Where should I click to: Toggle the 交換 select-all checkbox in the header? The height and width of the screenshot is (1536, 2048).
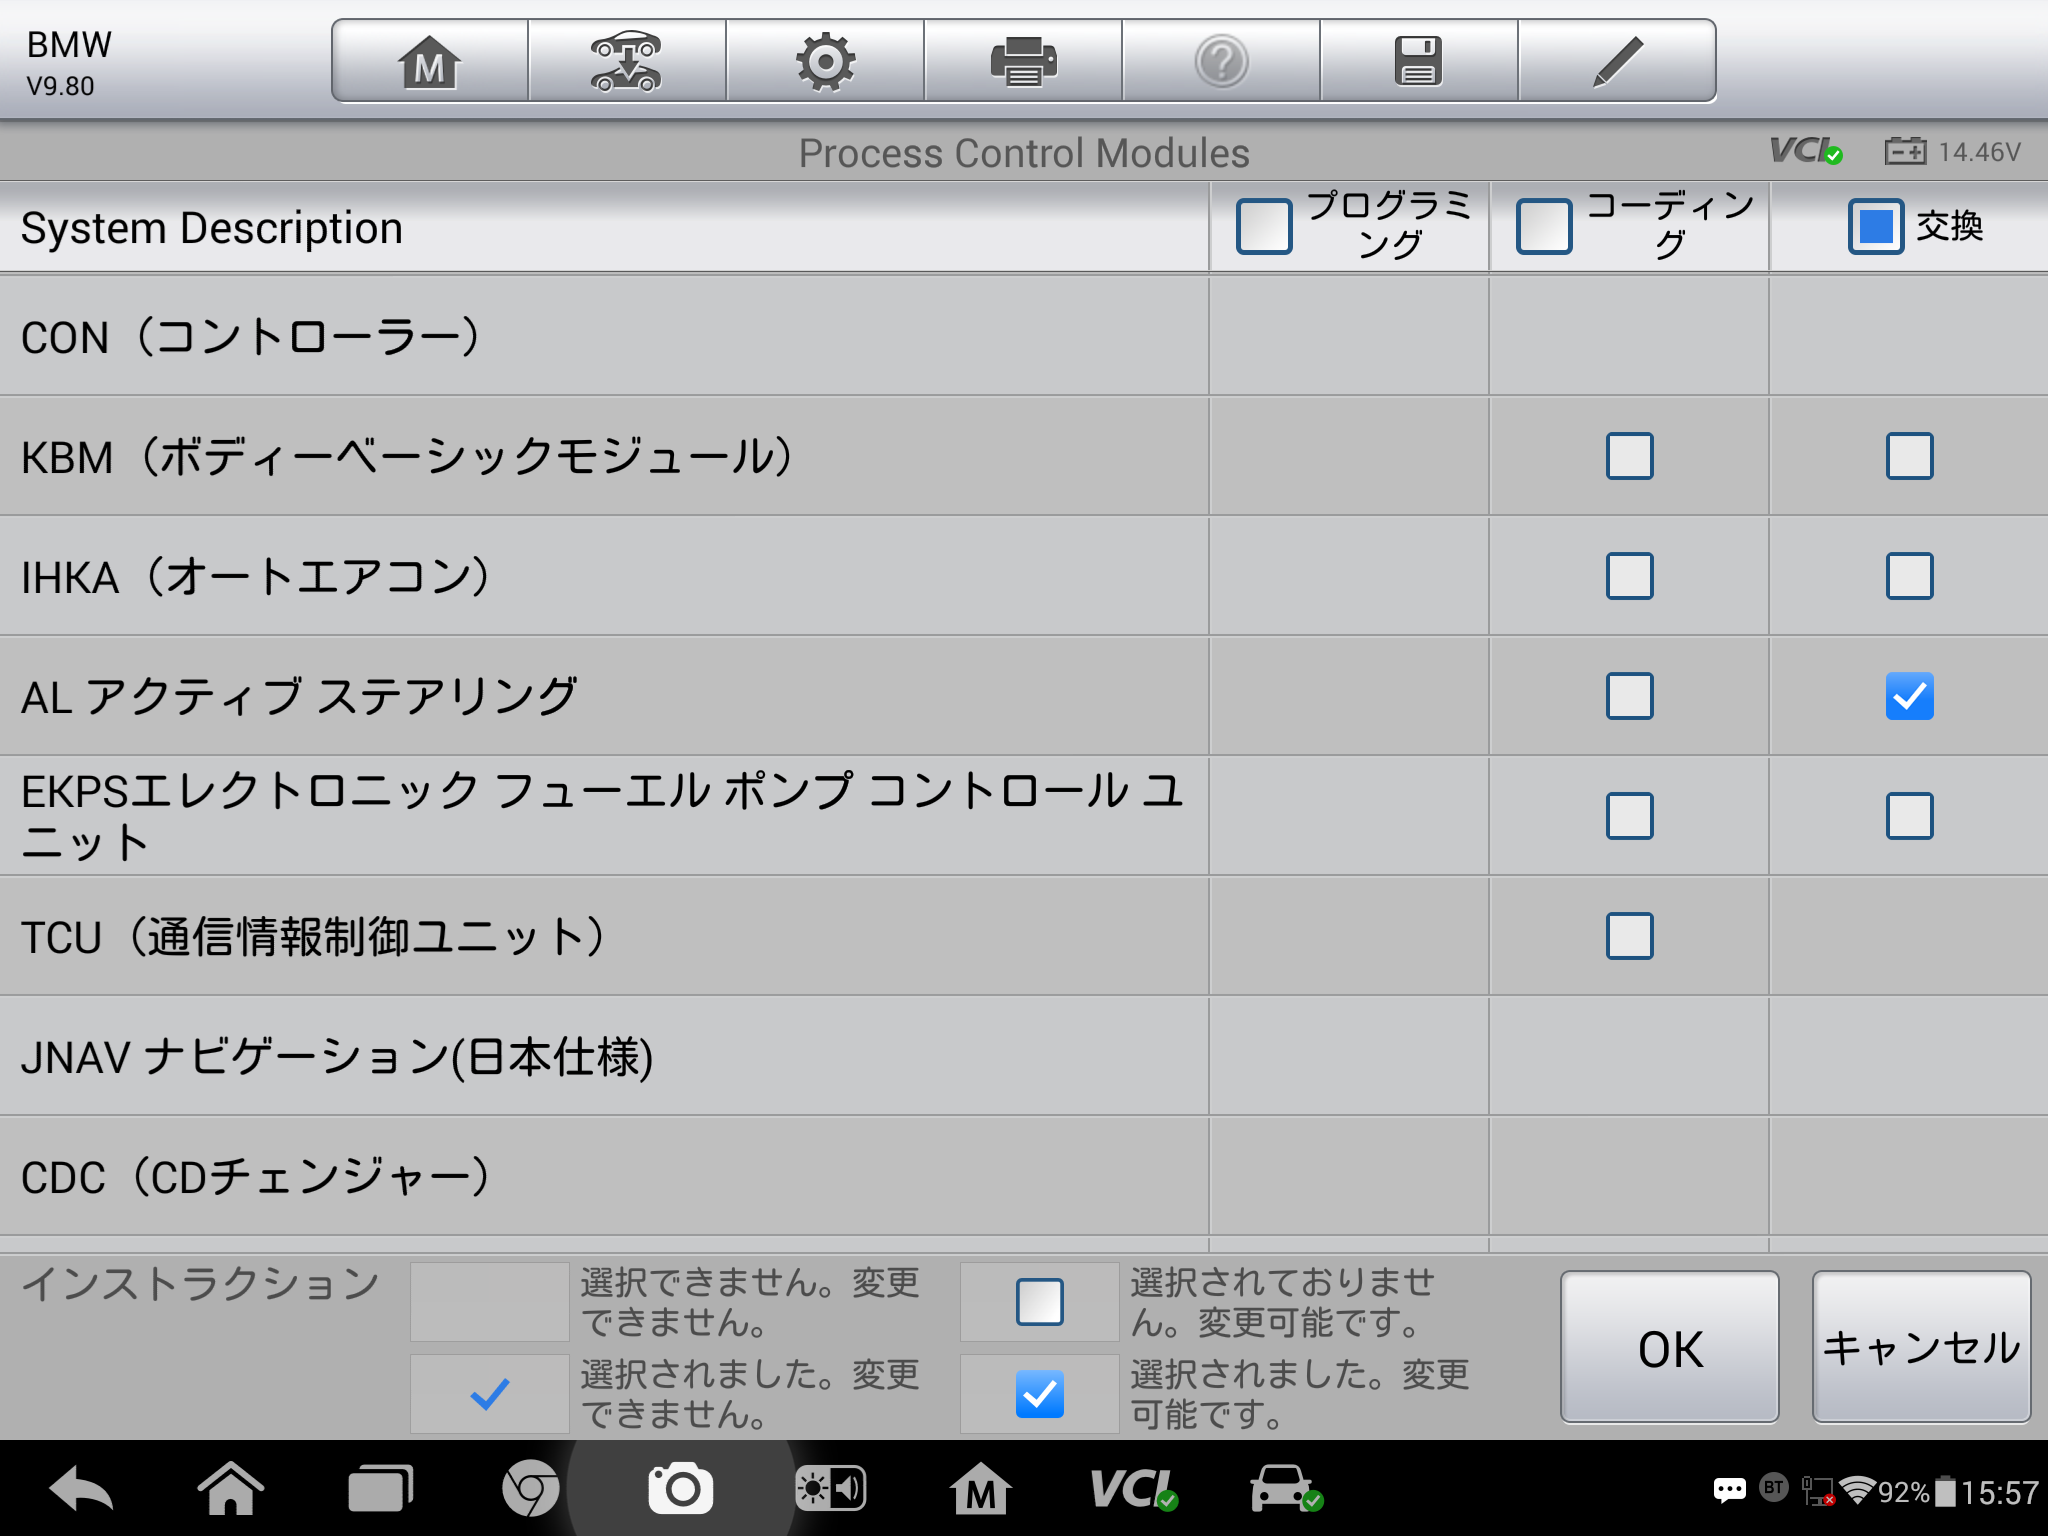1876,226
